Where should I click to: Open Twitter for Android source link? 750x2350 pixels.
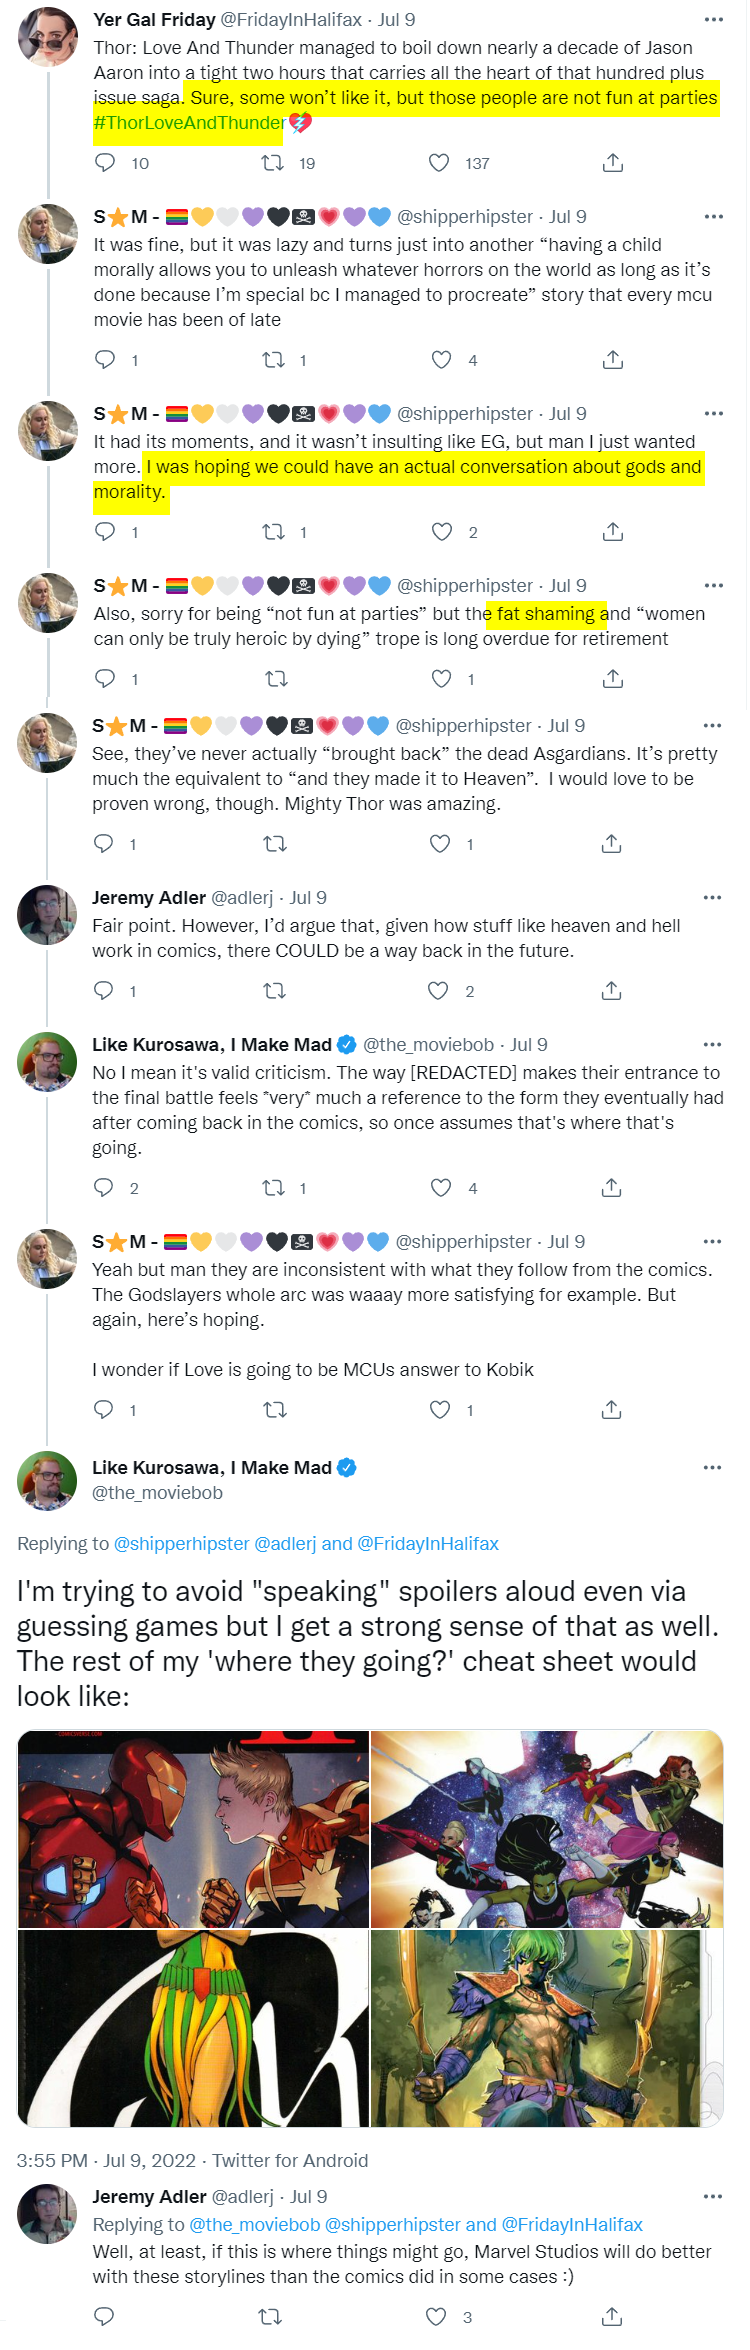(290, 2160)
